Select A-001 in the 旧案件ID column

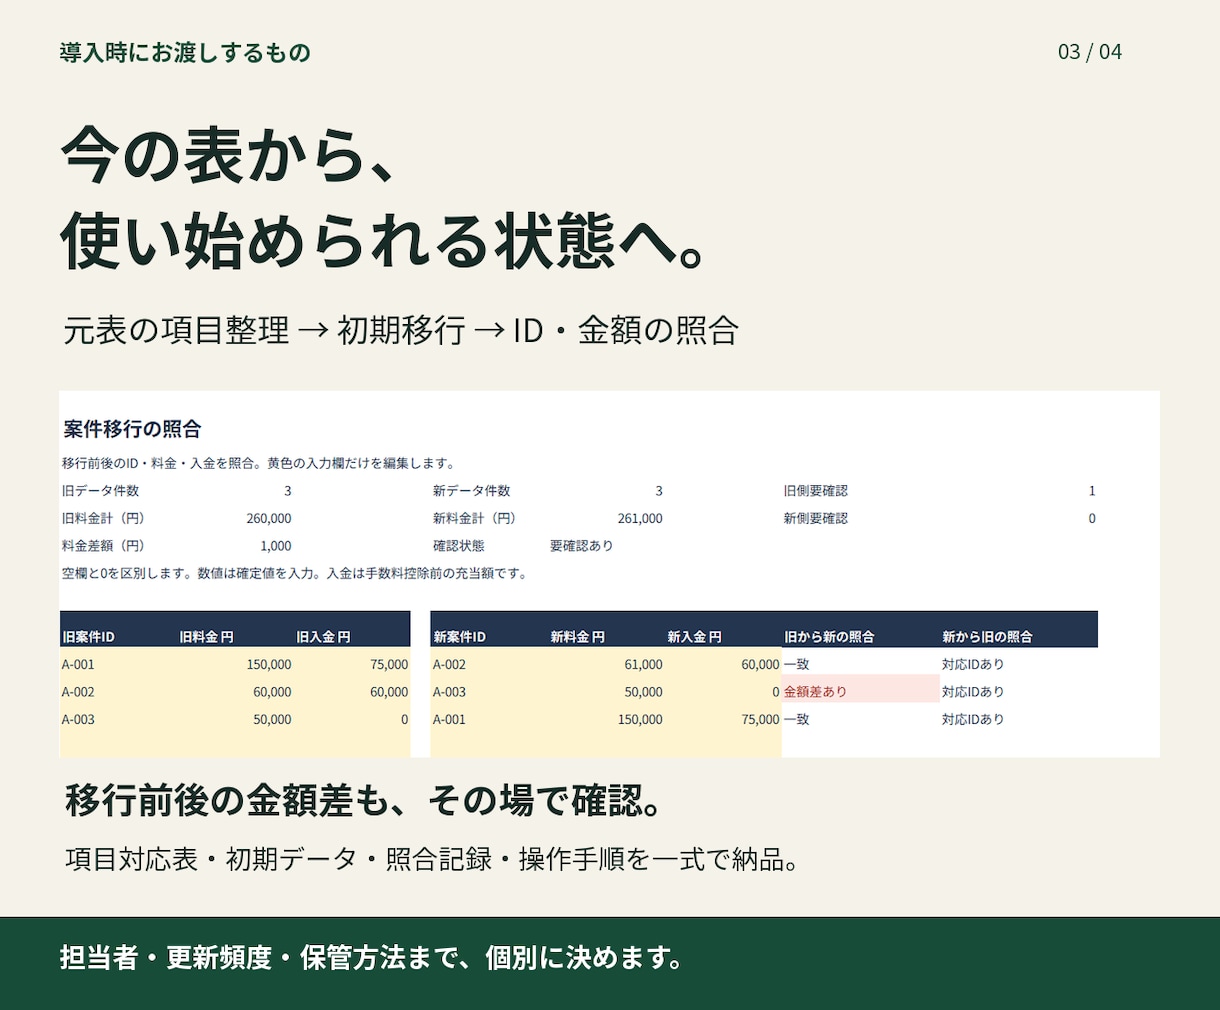(78, 664)
